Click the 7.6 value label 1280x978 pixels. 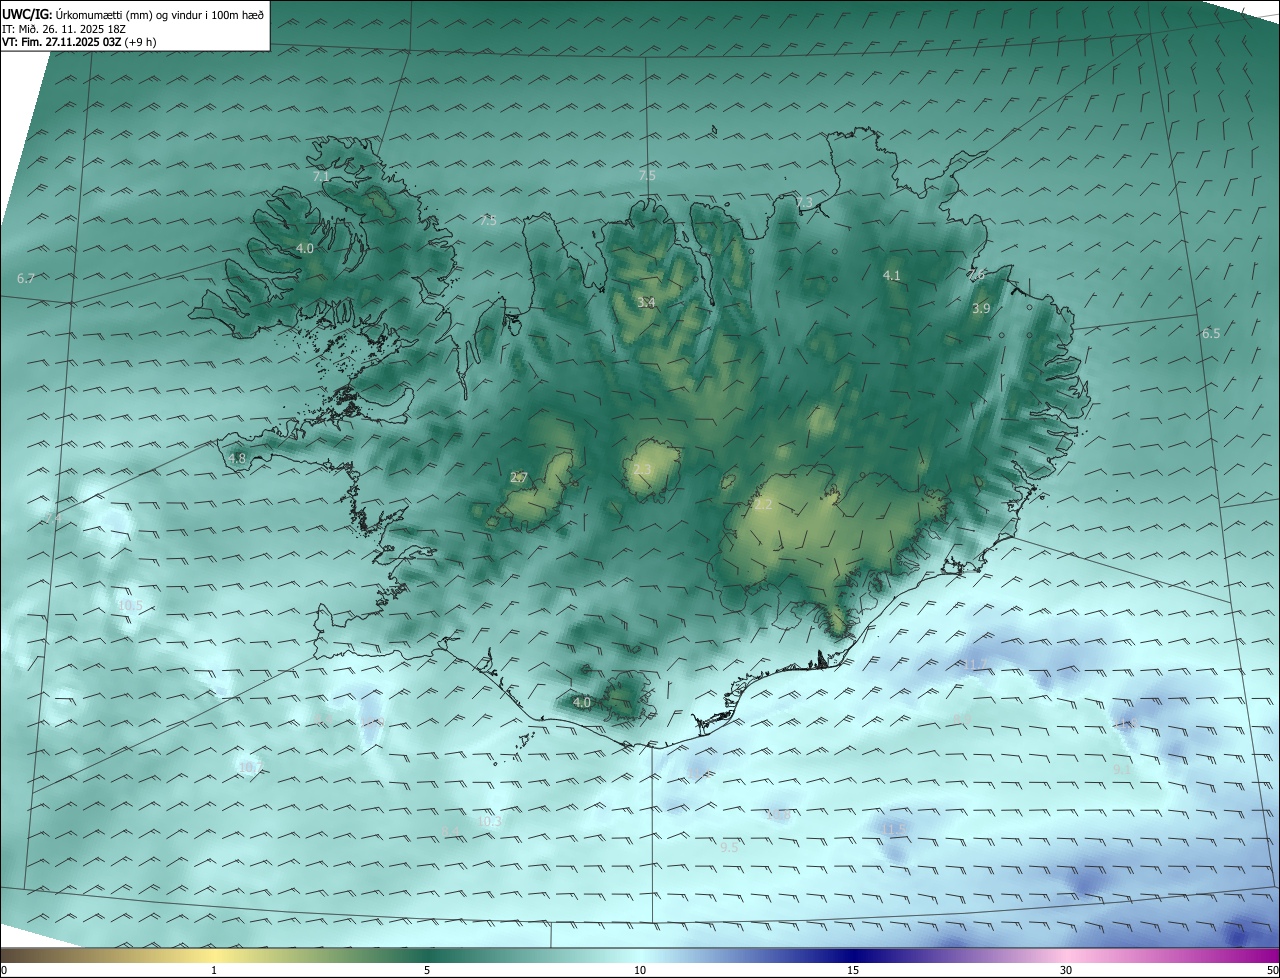pyautogui.click(x=977, y=274)
